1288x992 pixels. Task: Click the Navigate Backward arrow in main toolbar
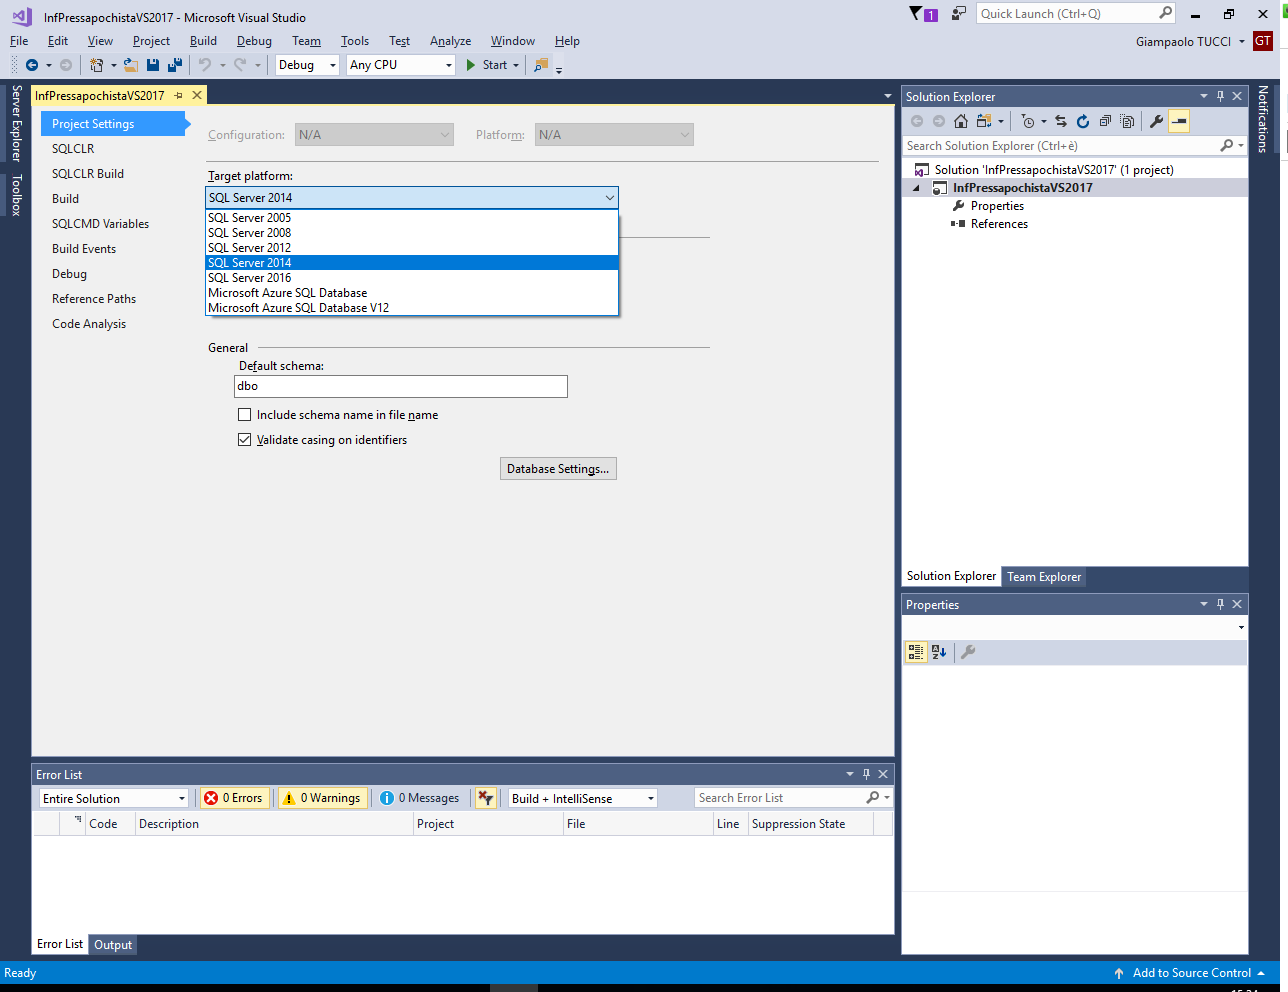(32, 65)
